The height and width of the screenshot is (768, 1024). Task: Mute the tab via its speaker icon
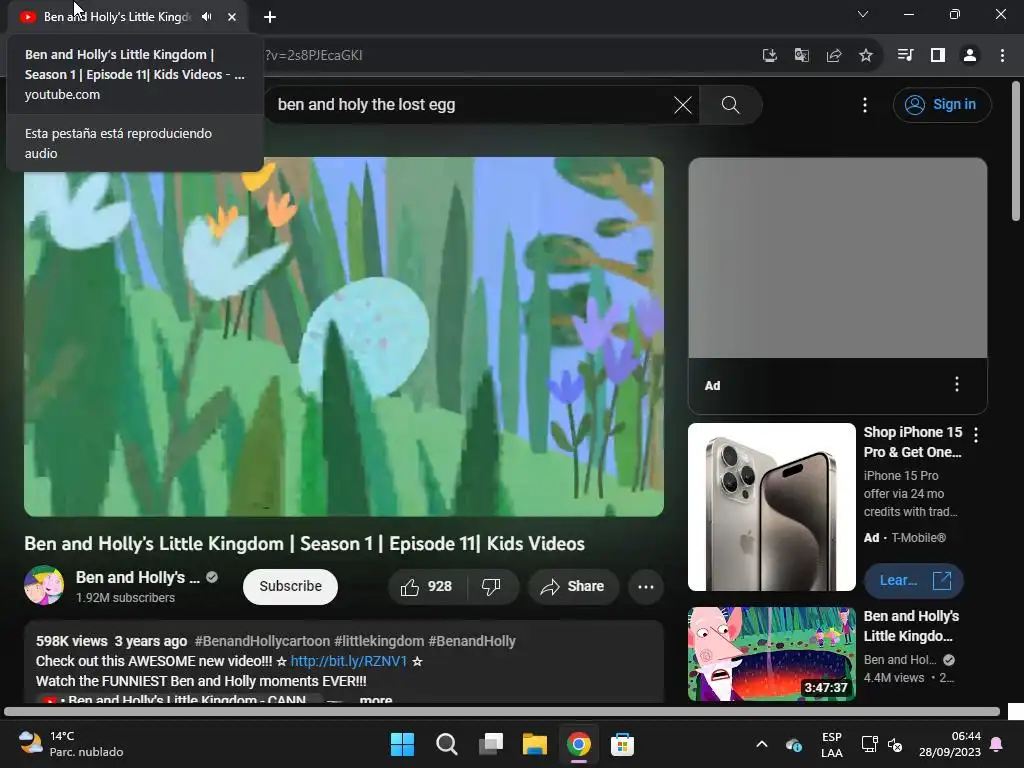pyautogui.click(x=206, y=17)
